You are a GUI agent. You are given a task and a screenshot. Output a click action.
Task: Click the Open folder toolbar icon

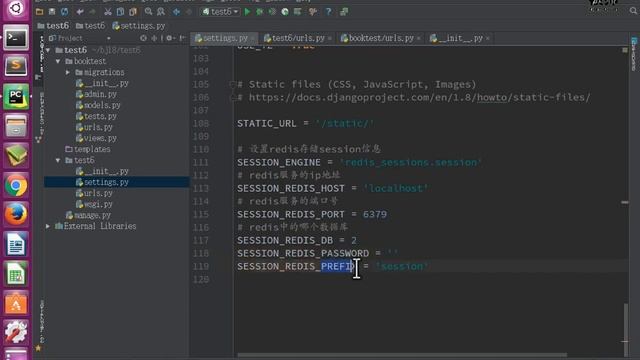click(x=40, y=12)
